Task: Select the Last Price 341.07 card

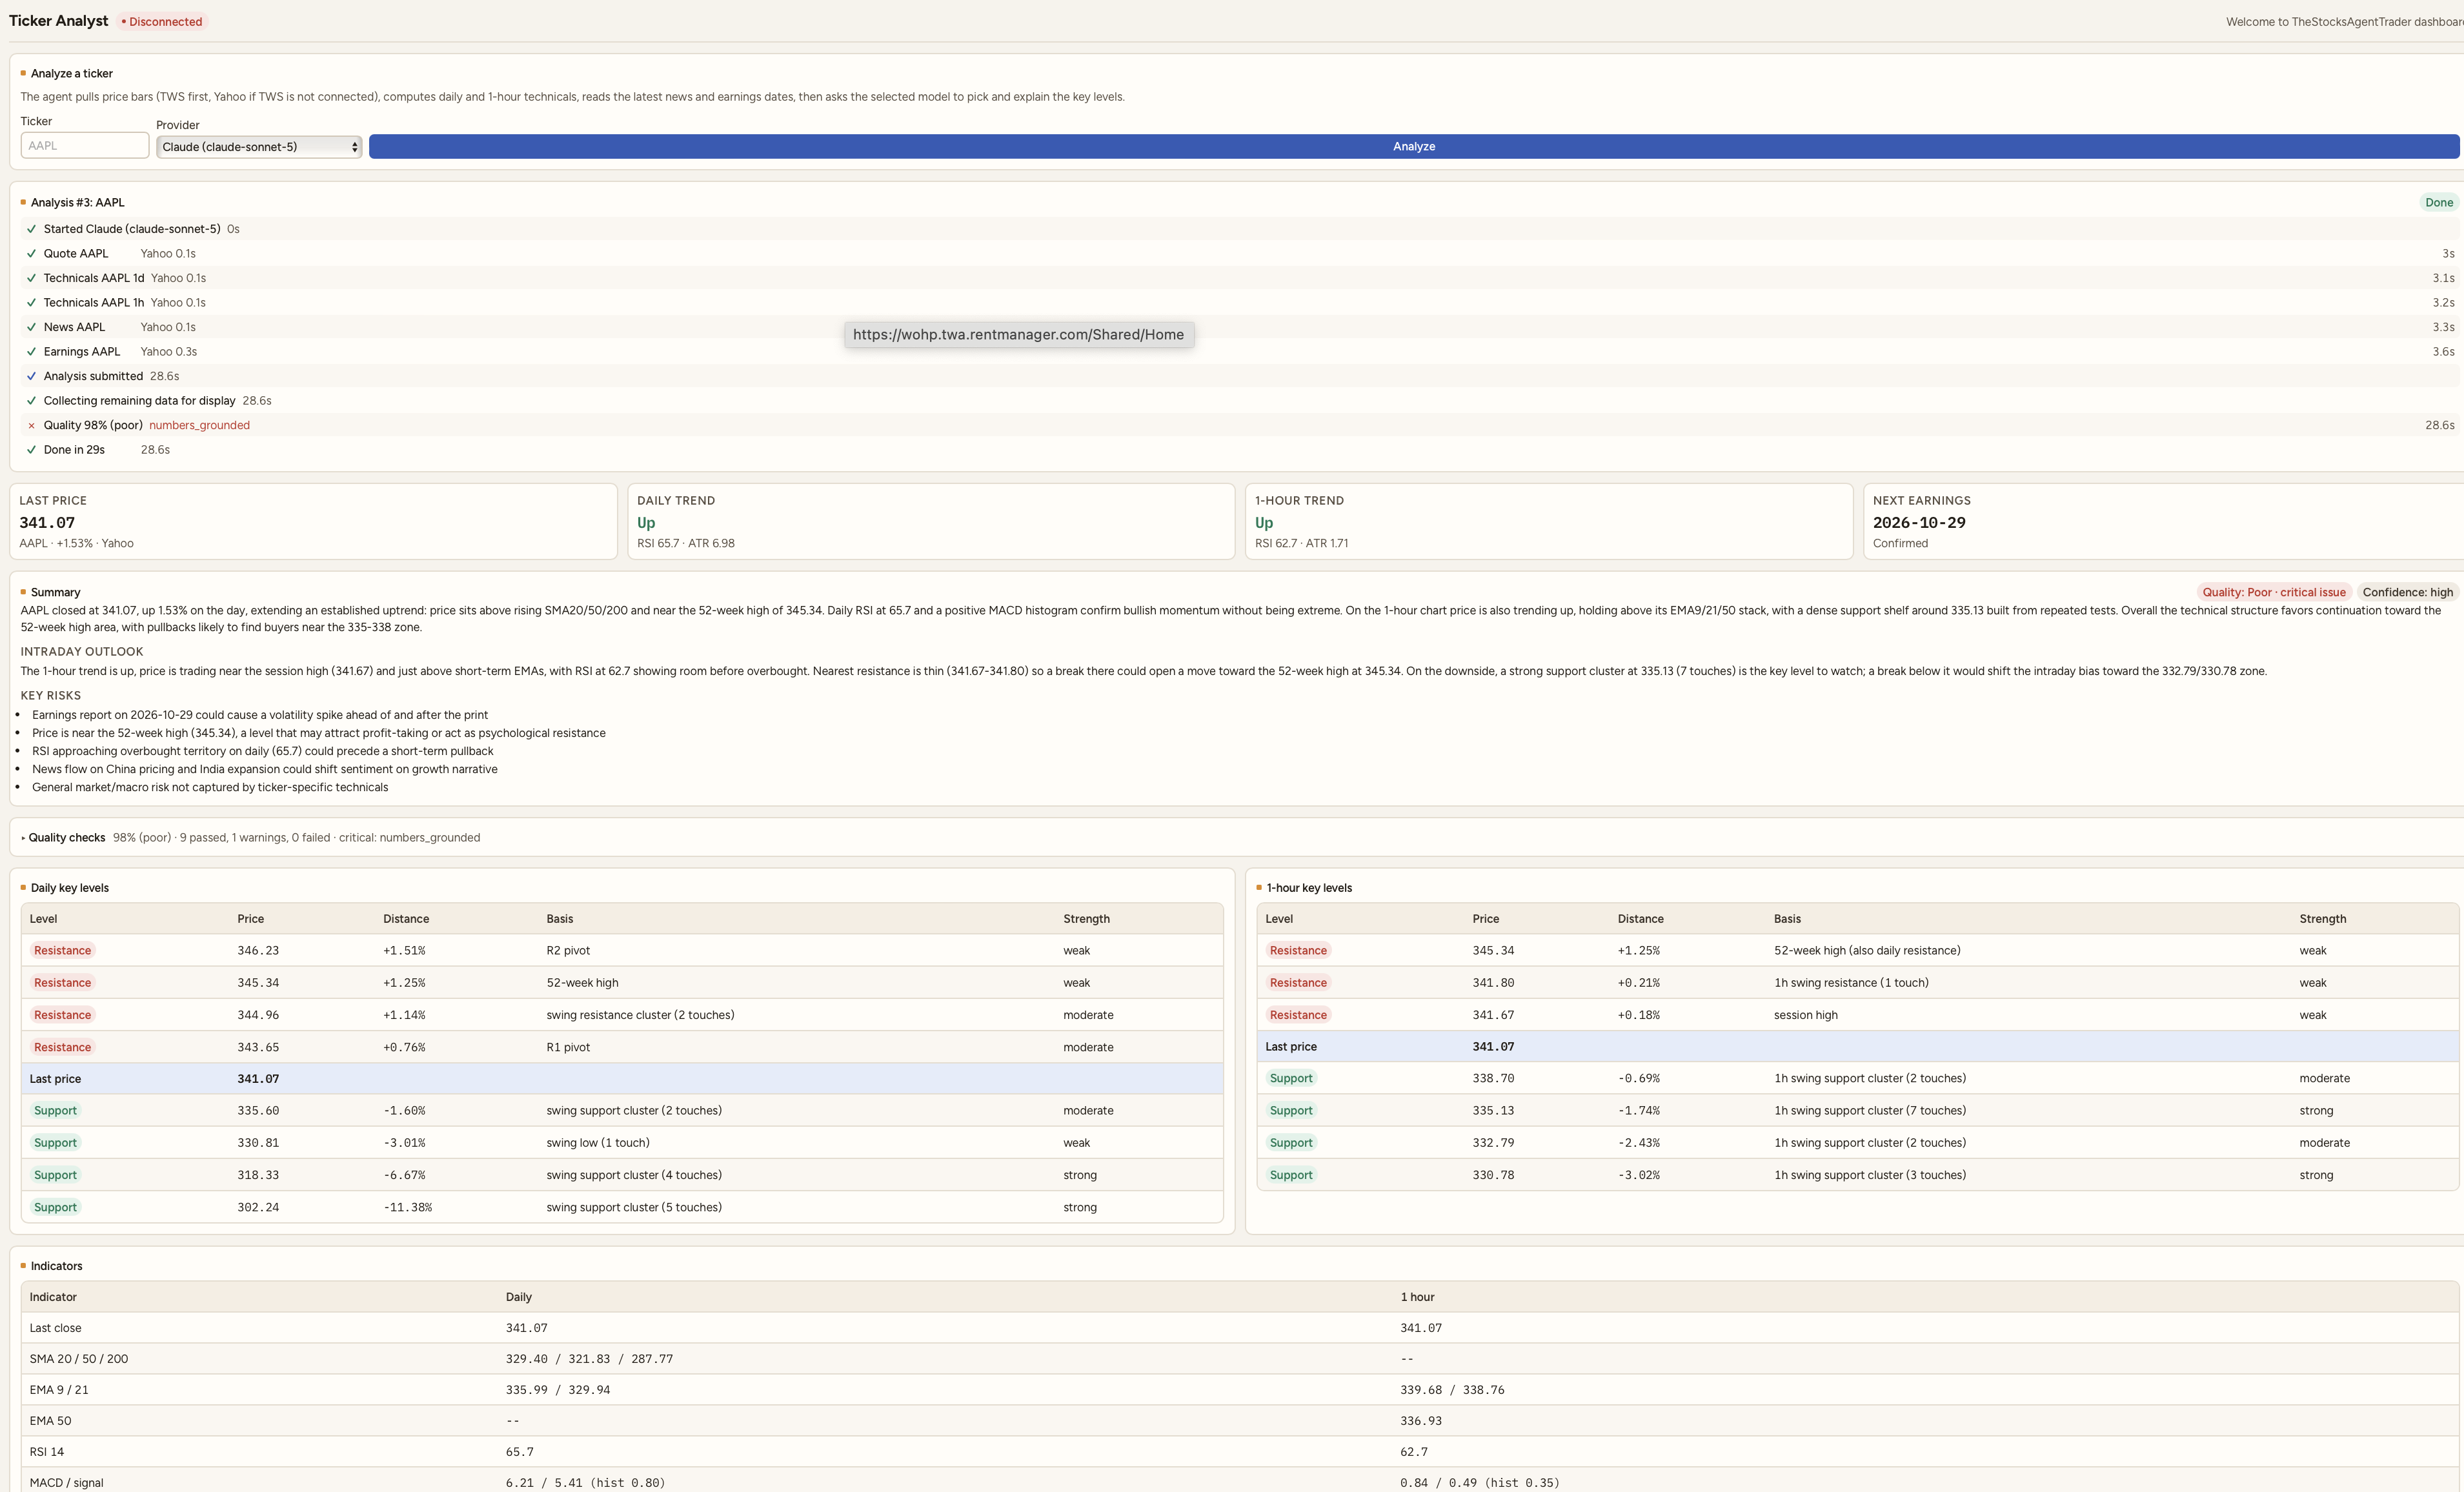Action: [313, 522]
